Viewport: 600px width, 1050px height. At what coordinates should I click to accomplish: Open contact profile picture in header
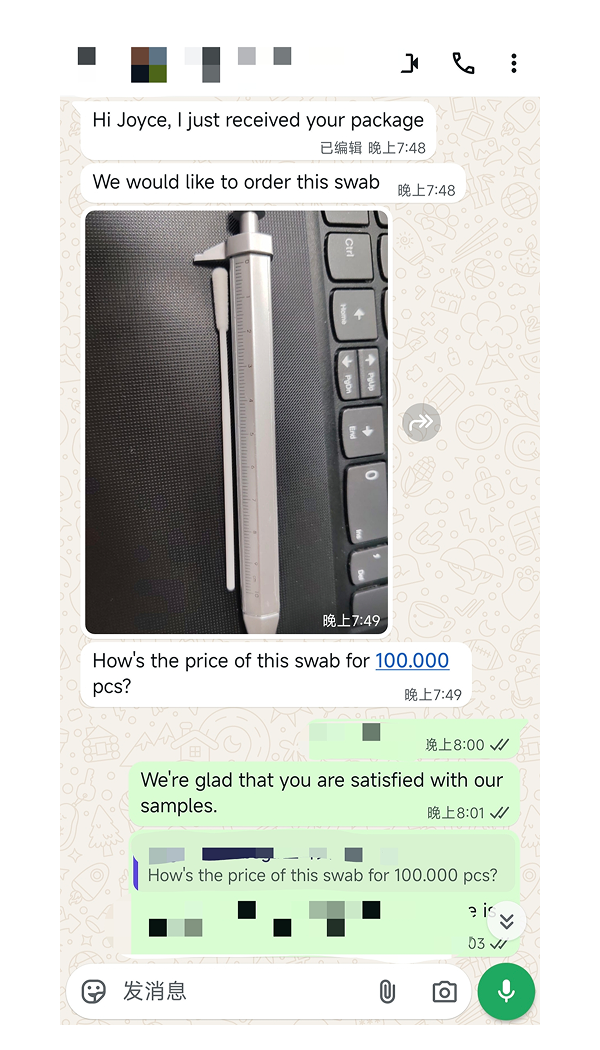pos(149,64)
